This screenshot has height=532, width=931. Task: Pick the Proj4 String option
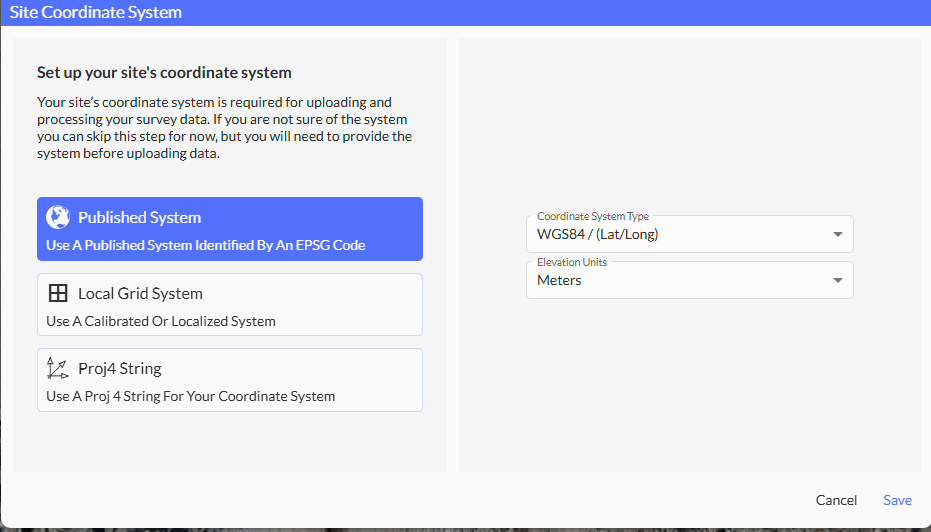tap(229, 380)
